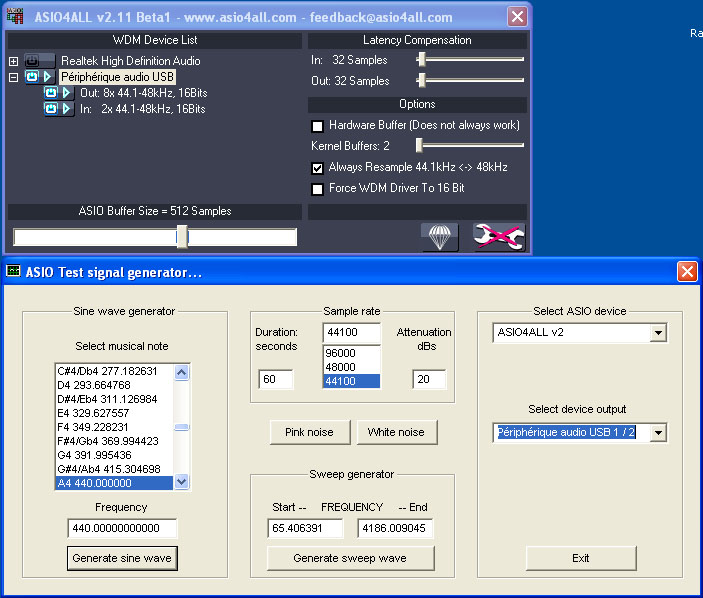Collapse Périphérique audio USB tree node
This screenshot has height=598, width=703.
pos(13,77)
